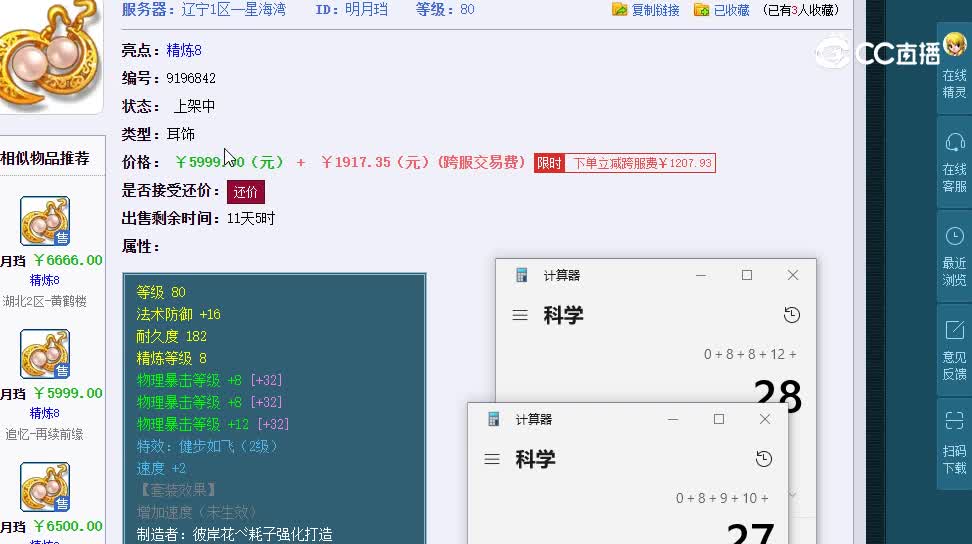This screenshot has width=972, height=544.
Task: Open hamburger menu in front calculator
Action: (x=492, y=459)
